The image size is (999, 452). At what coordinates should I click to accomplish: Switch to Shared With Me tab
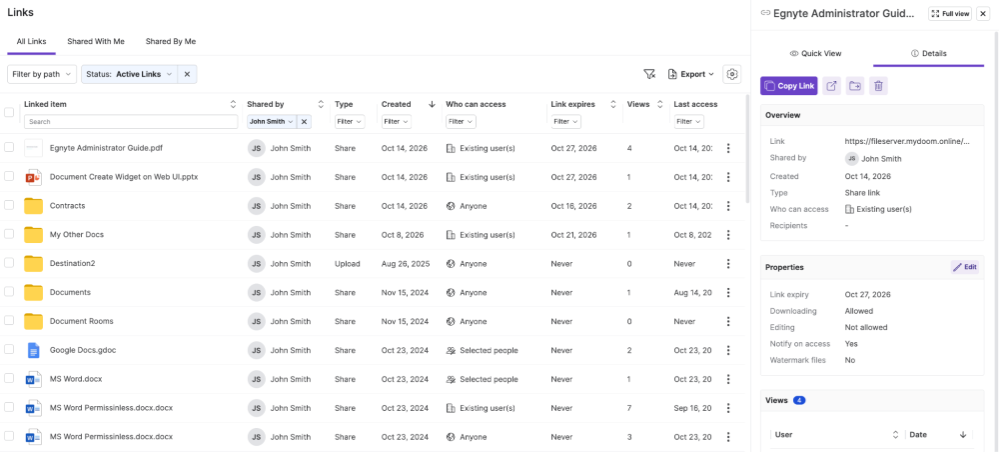click(96, 41)
